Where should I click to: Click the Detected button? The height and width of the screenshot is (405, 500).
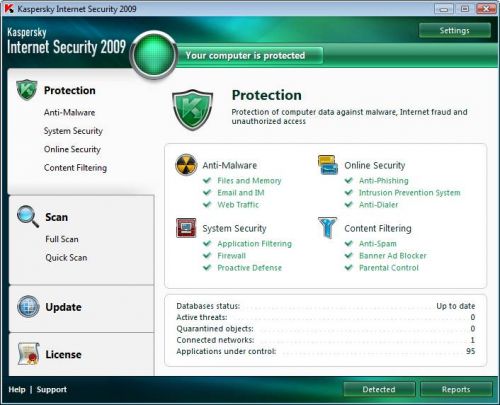pyautogui.click(x=379, y=389)
